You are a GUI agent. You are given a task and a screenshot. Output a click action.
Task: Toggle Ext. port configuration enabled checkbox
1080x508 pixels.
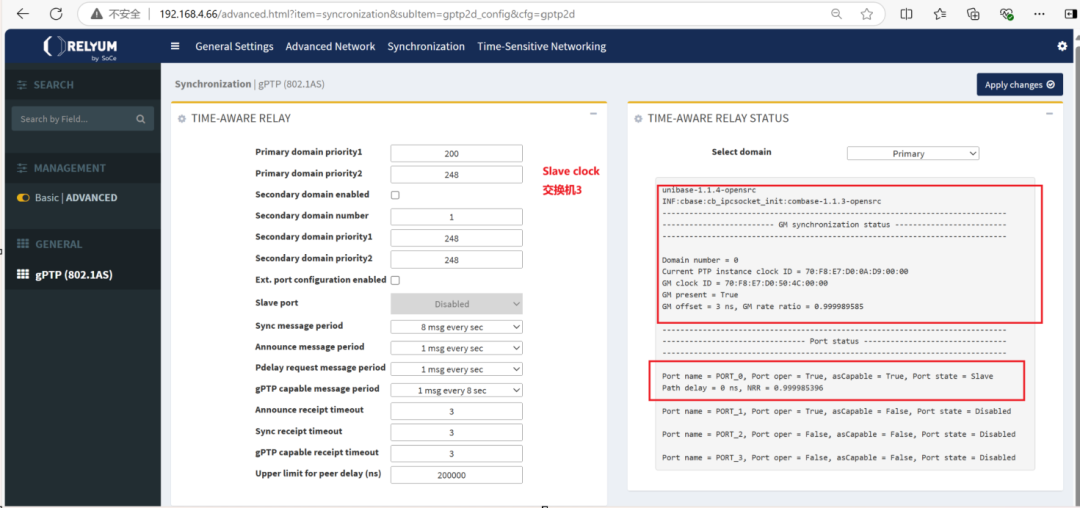click(x=395, y=280)
